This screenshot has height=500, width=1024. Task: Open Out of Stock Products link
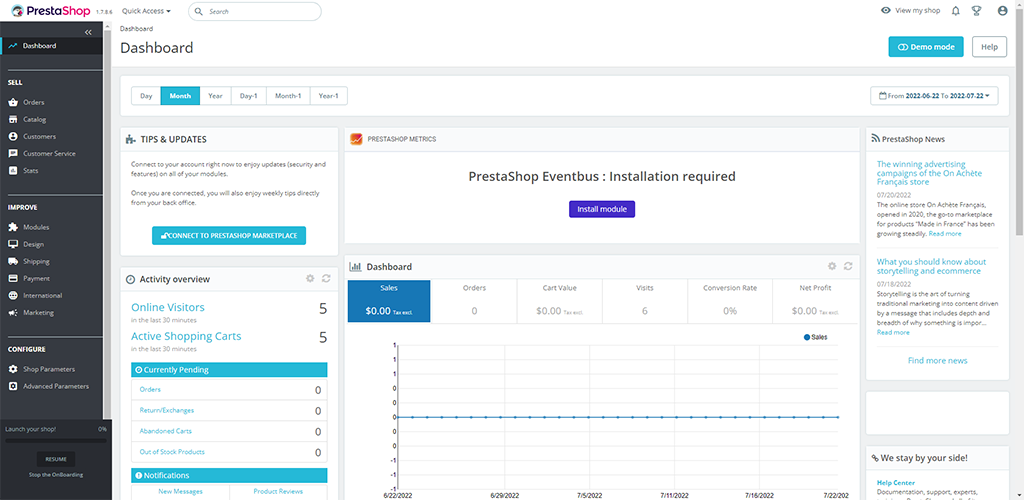[x=172, y=452]
